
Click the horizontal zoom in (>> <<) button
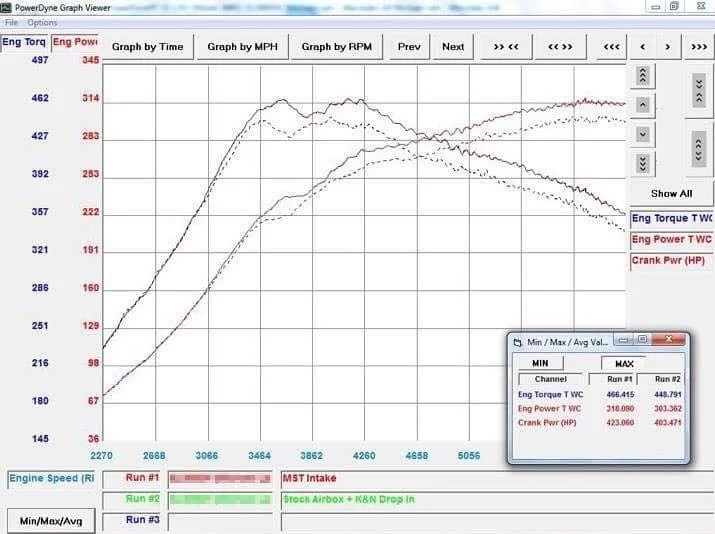506,47
